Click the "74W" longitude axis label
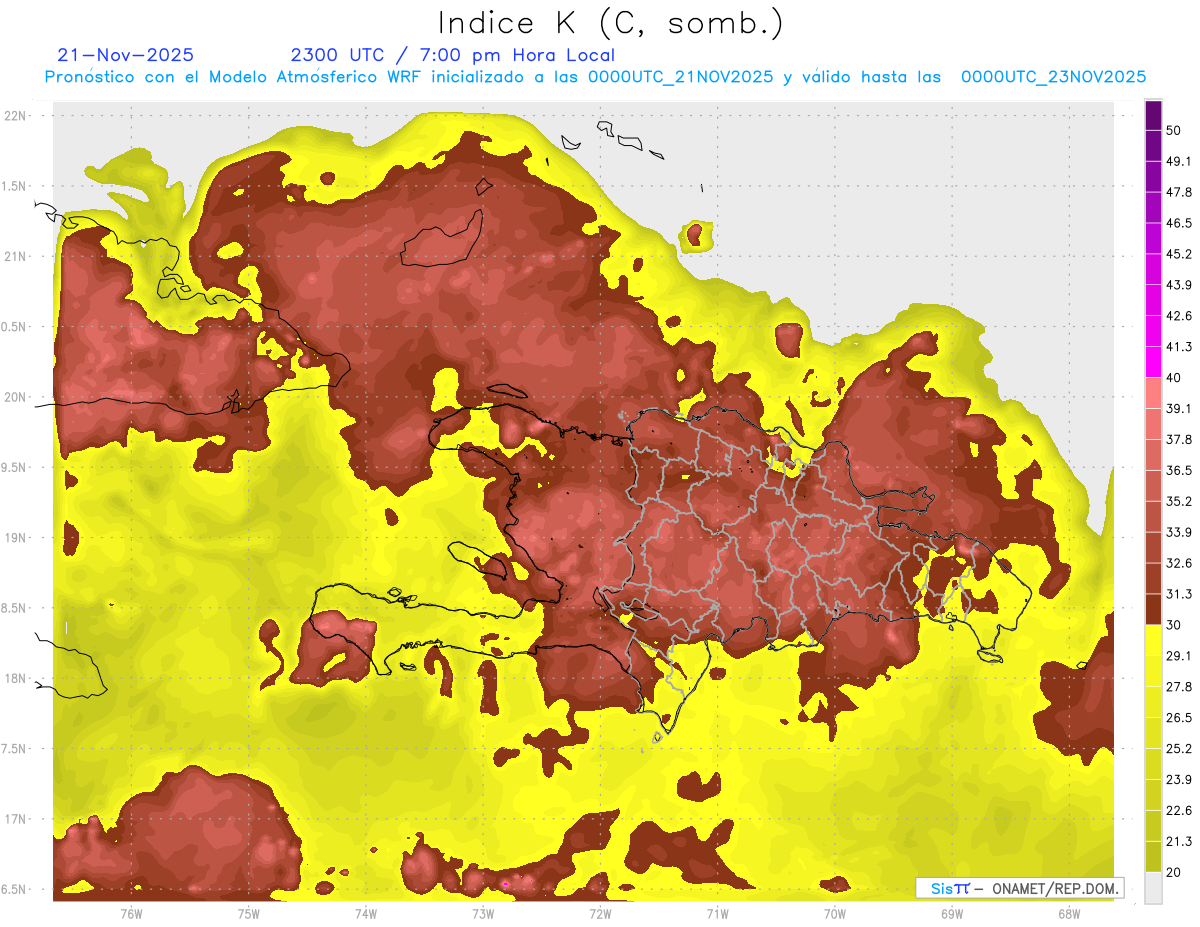 [365, 914]
